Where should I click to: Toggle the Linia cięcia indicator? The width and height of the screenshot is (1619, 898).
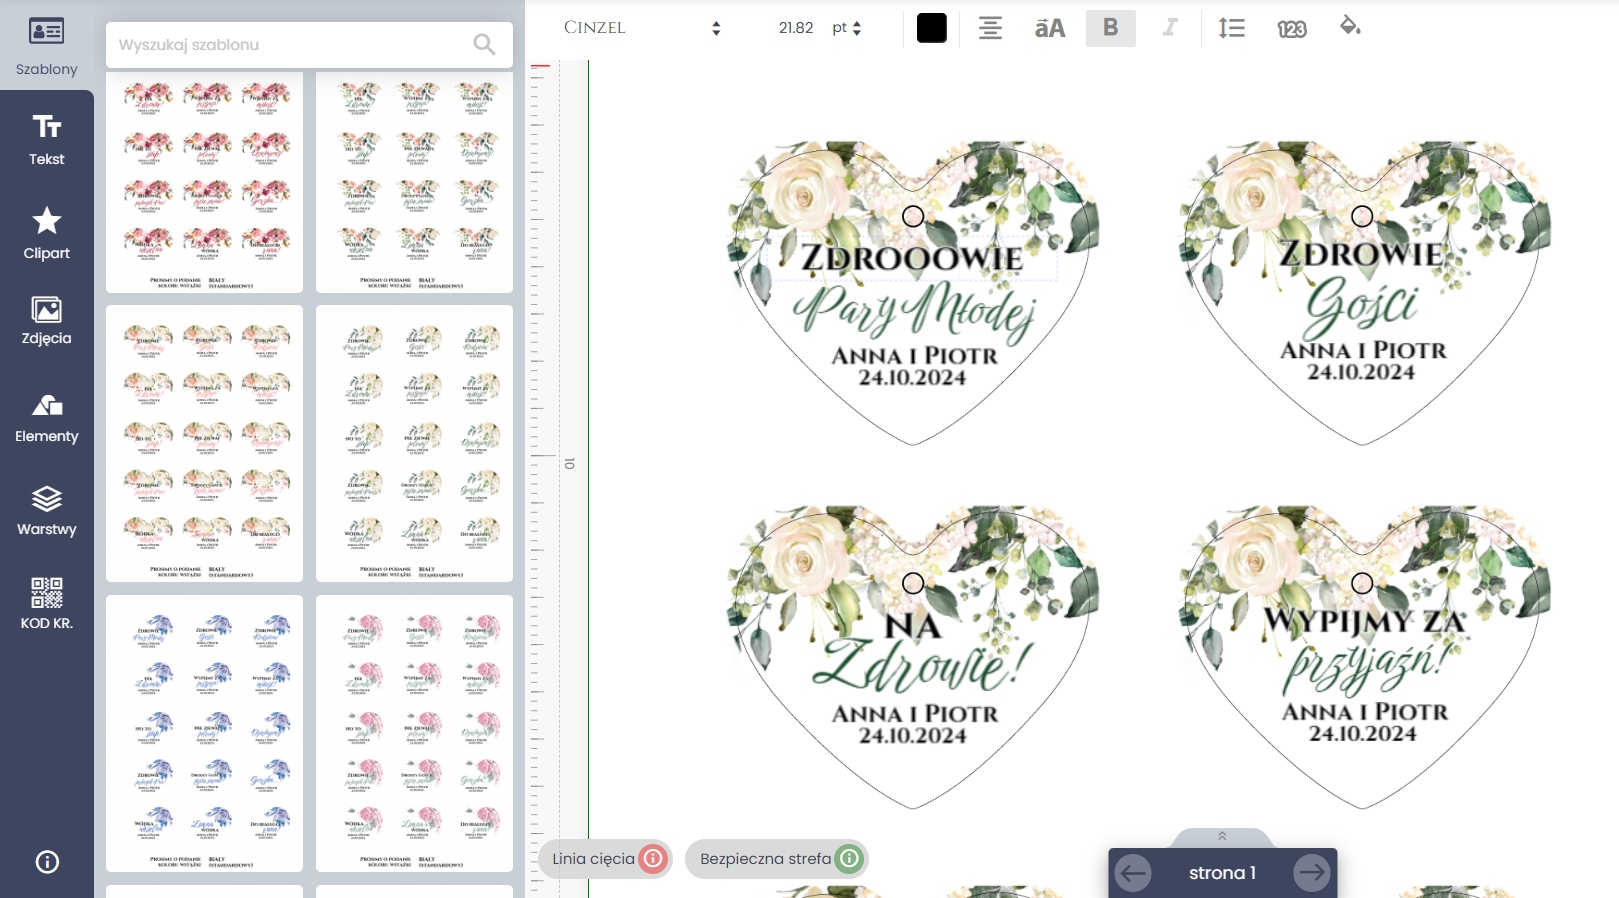click(x=652, y=858)
